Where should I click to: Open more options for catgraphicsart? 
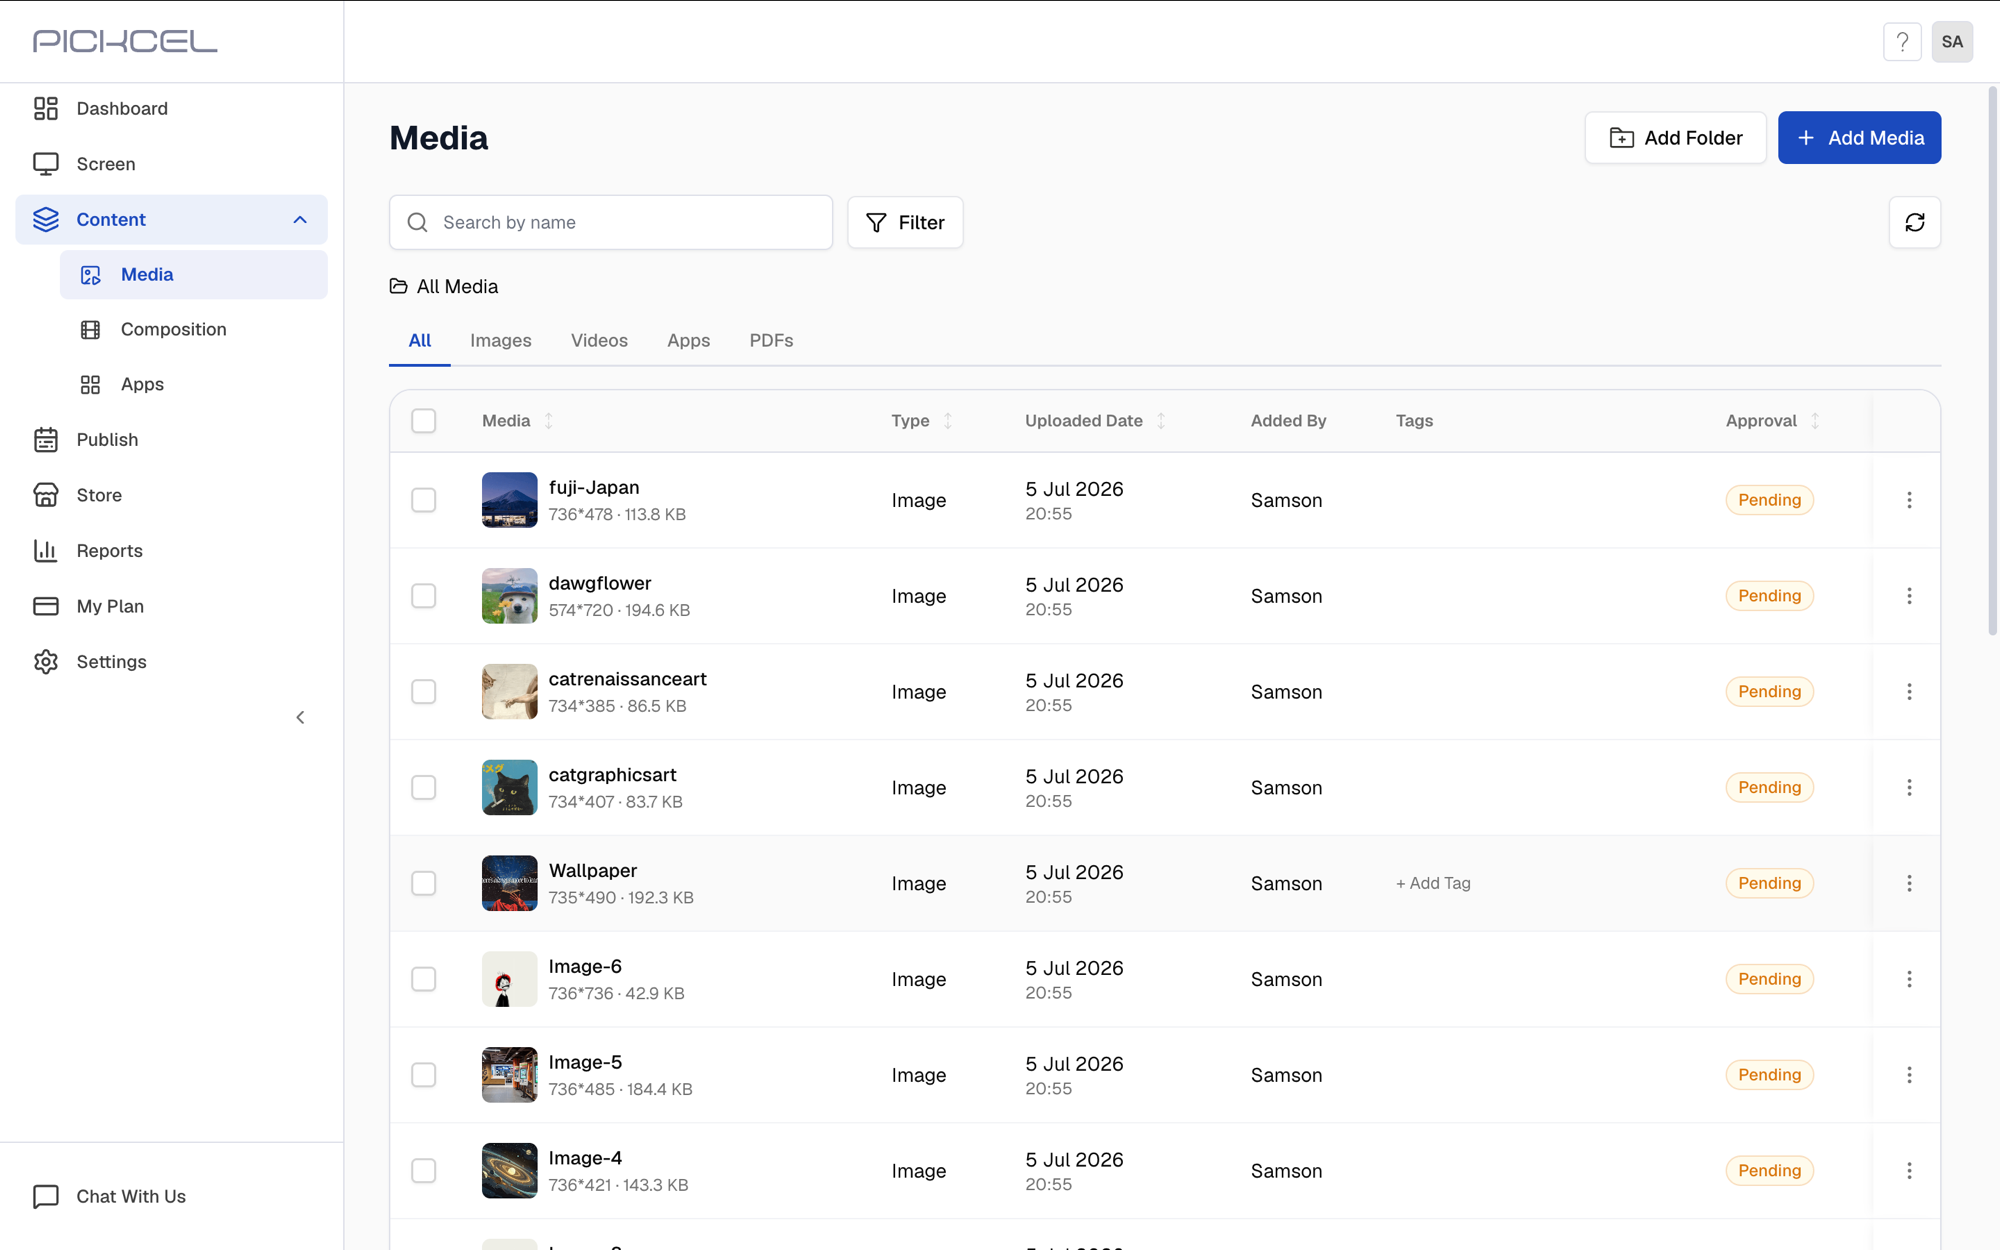tap(1909, 788)
